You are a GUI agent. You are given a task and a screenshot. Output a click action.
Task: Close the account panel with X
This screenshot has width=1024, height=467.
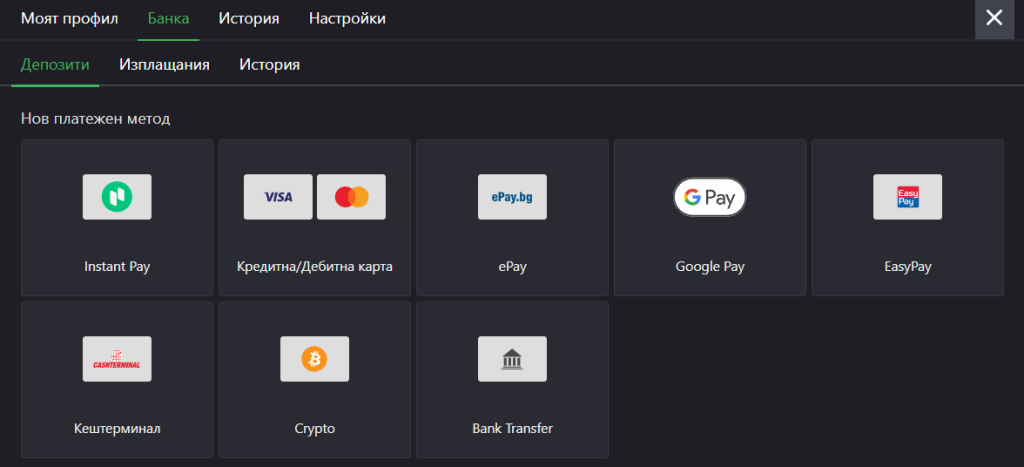[x=994, y=18]
